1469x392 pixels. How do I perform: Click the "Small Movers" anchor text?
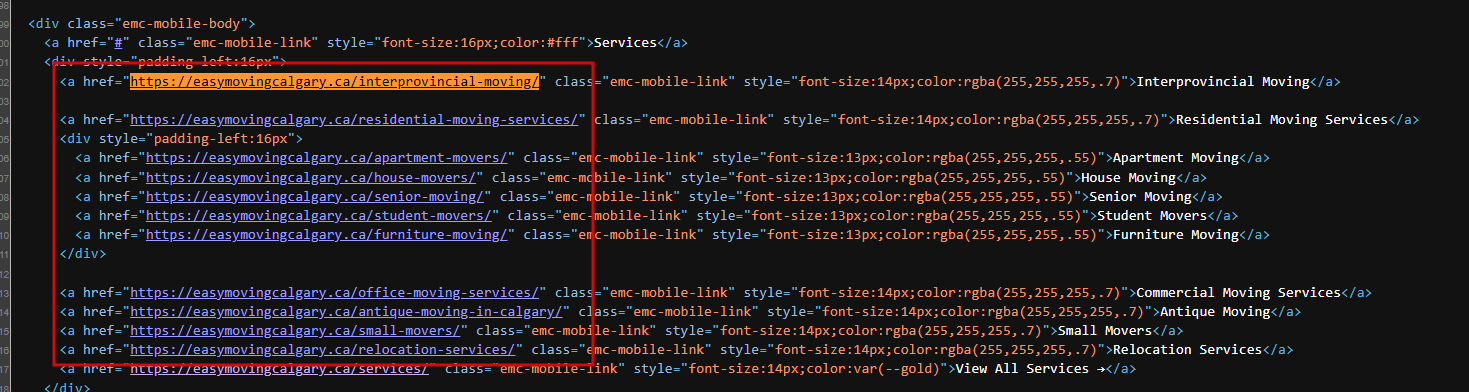tap(1105, 330)
